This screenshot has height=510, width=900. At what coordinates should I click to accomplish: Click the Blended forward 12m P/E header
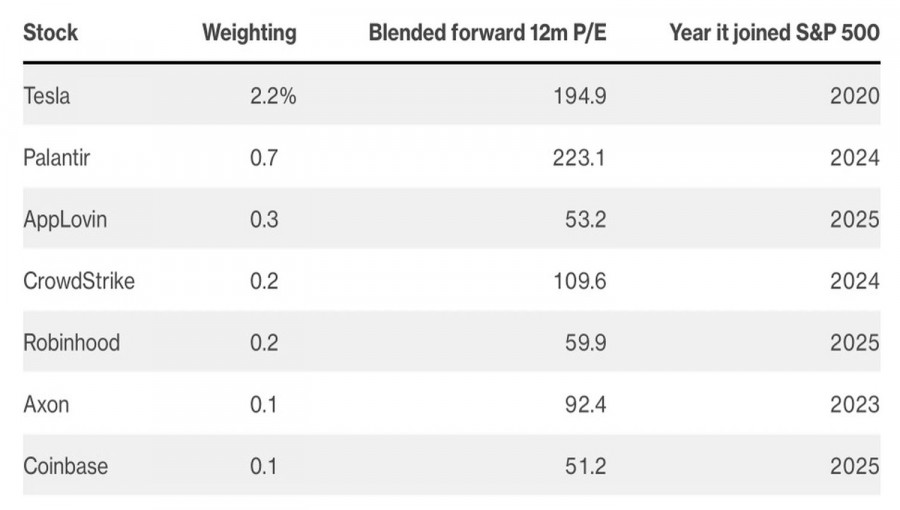[487, 32]
